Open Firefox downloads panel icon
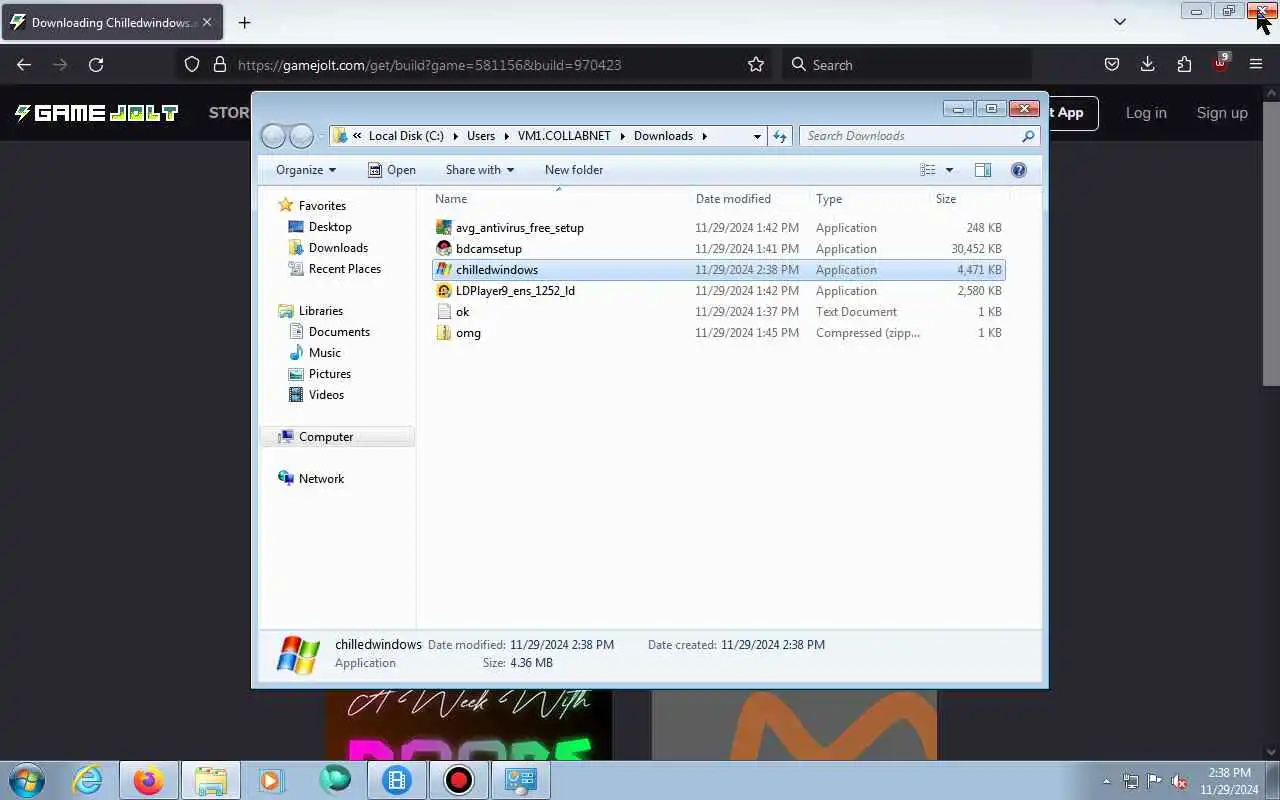This screenshot has height=800, width=1280. point(1148,64)
